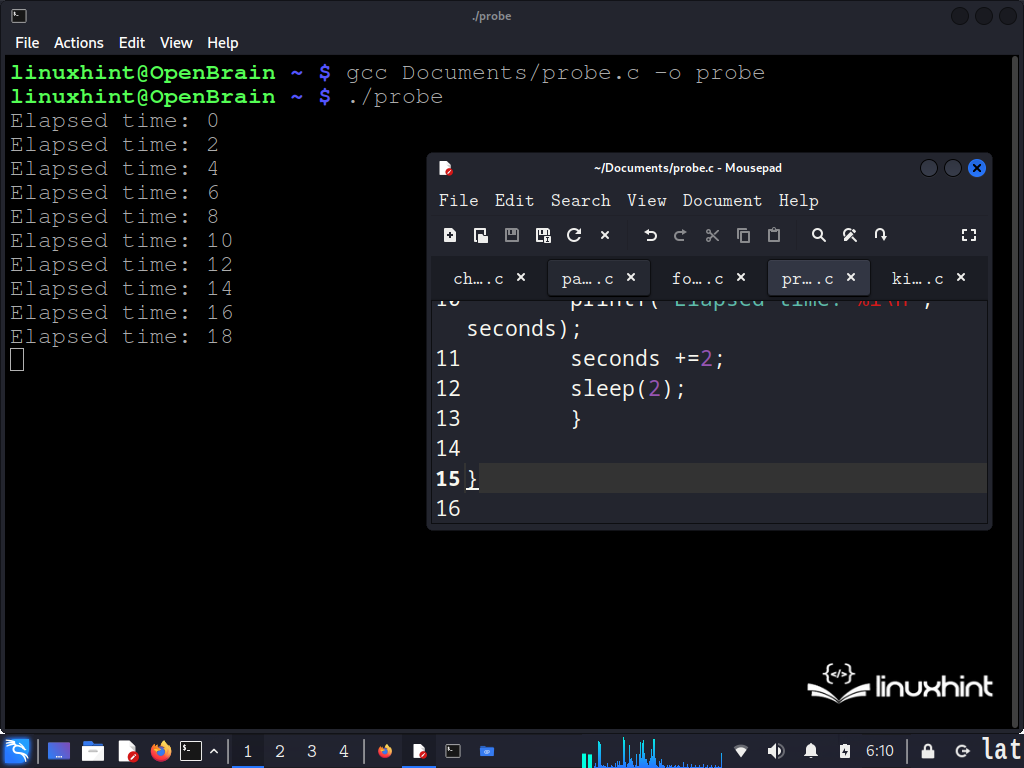
Task: Switch to the ch….c tab
Action: tap(478, 279)
